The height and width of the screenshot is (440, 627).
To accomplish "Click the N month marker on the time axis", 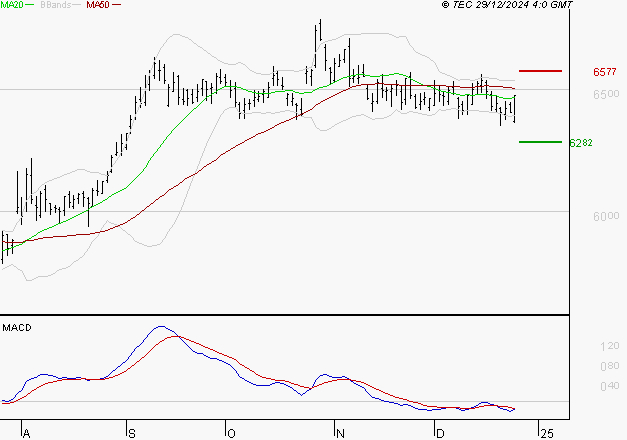I will click(x=340, y=434).
